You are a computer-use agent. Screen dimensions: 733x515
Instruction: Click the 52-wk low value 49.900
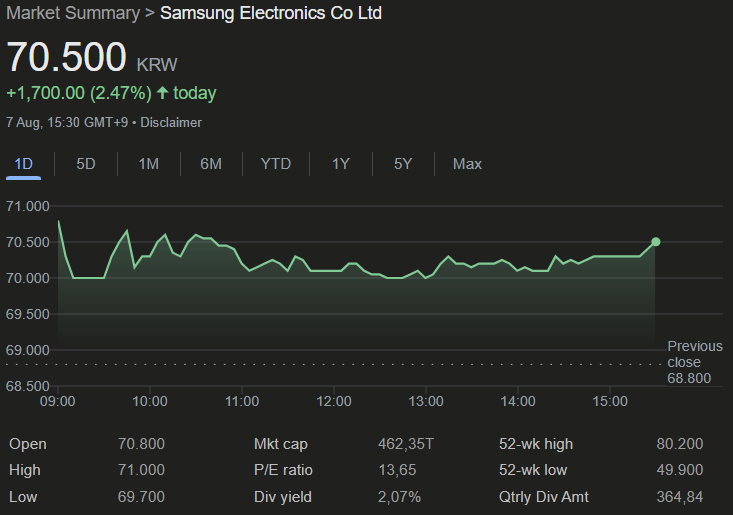coord(680,470)
